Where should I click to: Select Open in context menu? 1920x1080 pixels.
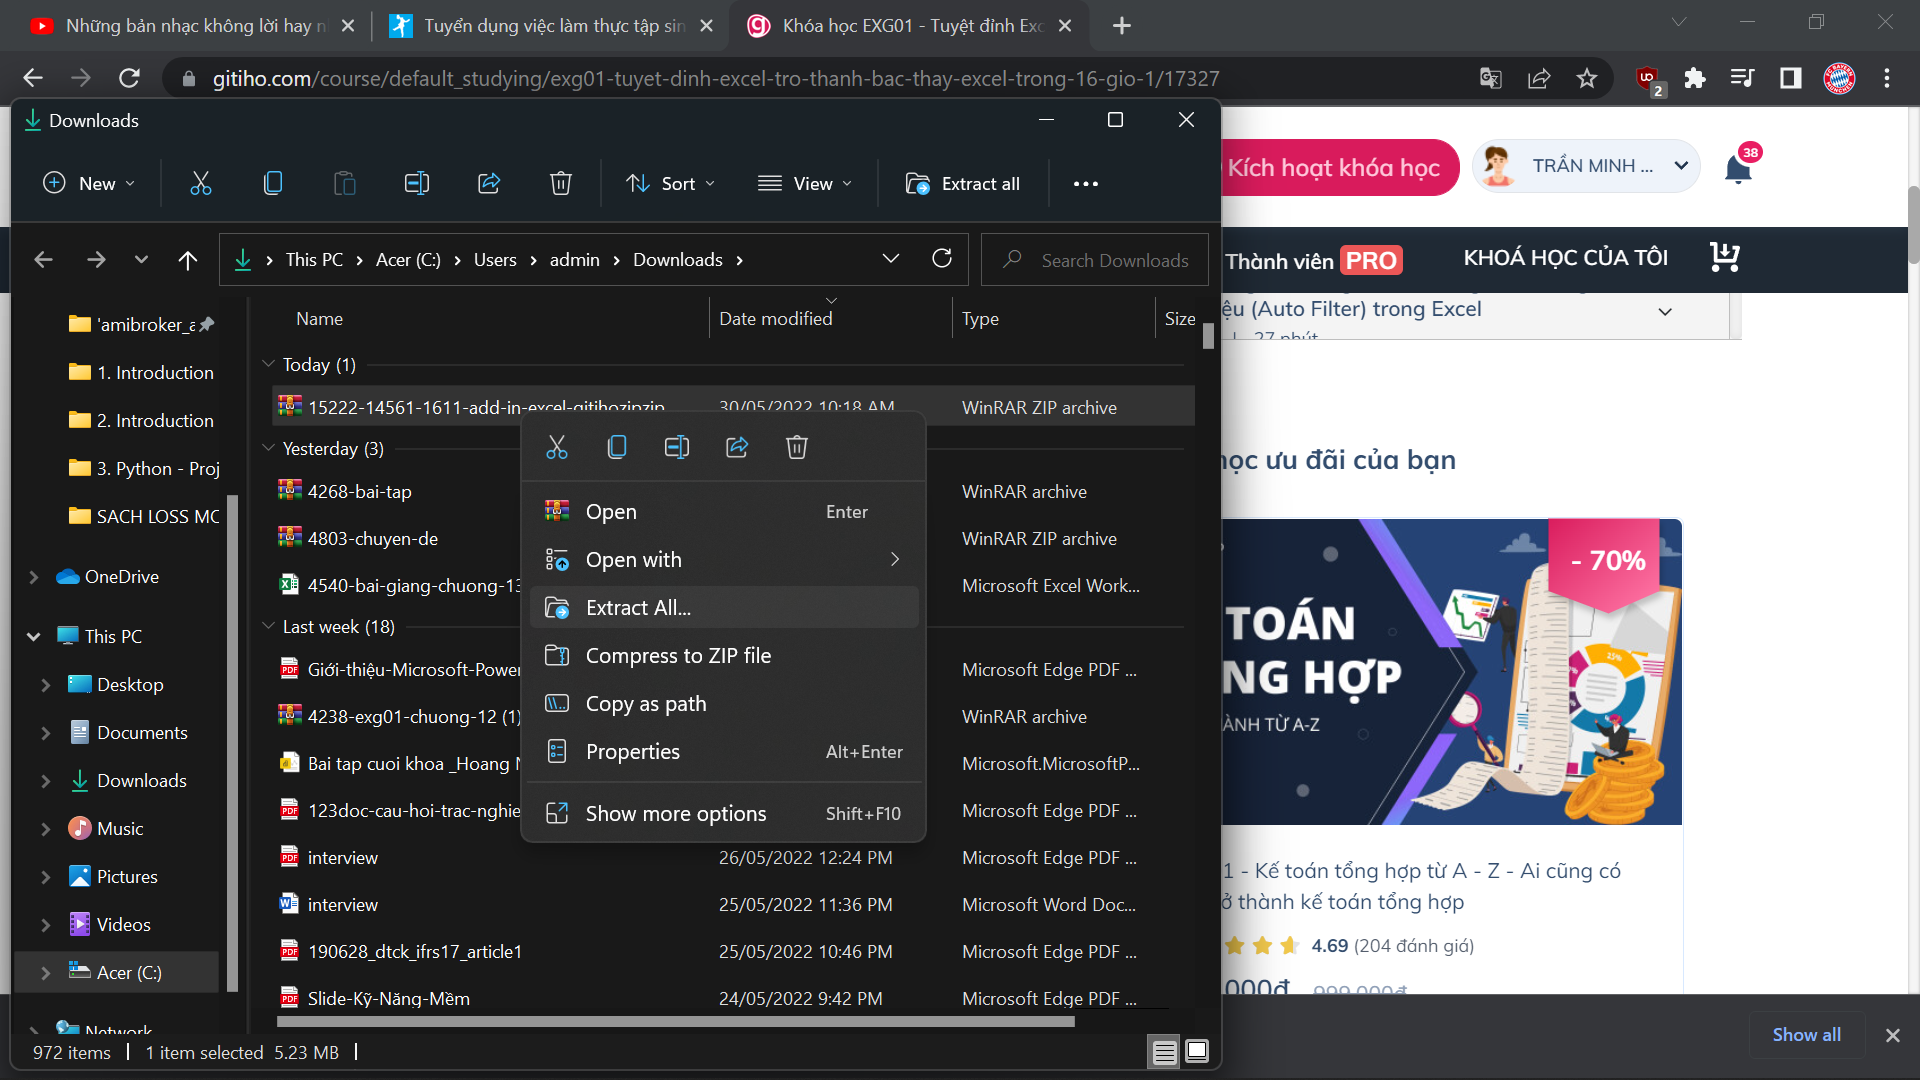coord(724,511)
